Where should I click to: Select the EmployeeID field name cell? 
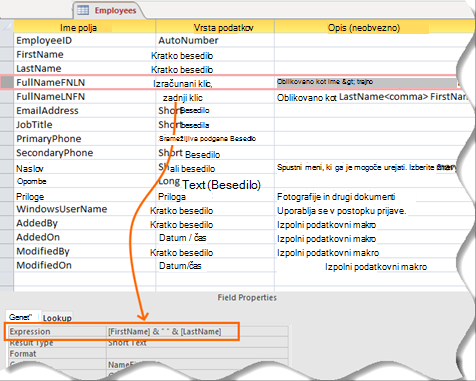click(85, 41)
